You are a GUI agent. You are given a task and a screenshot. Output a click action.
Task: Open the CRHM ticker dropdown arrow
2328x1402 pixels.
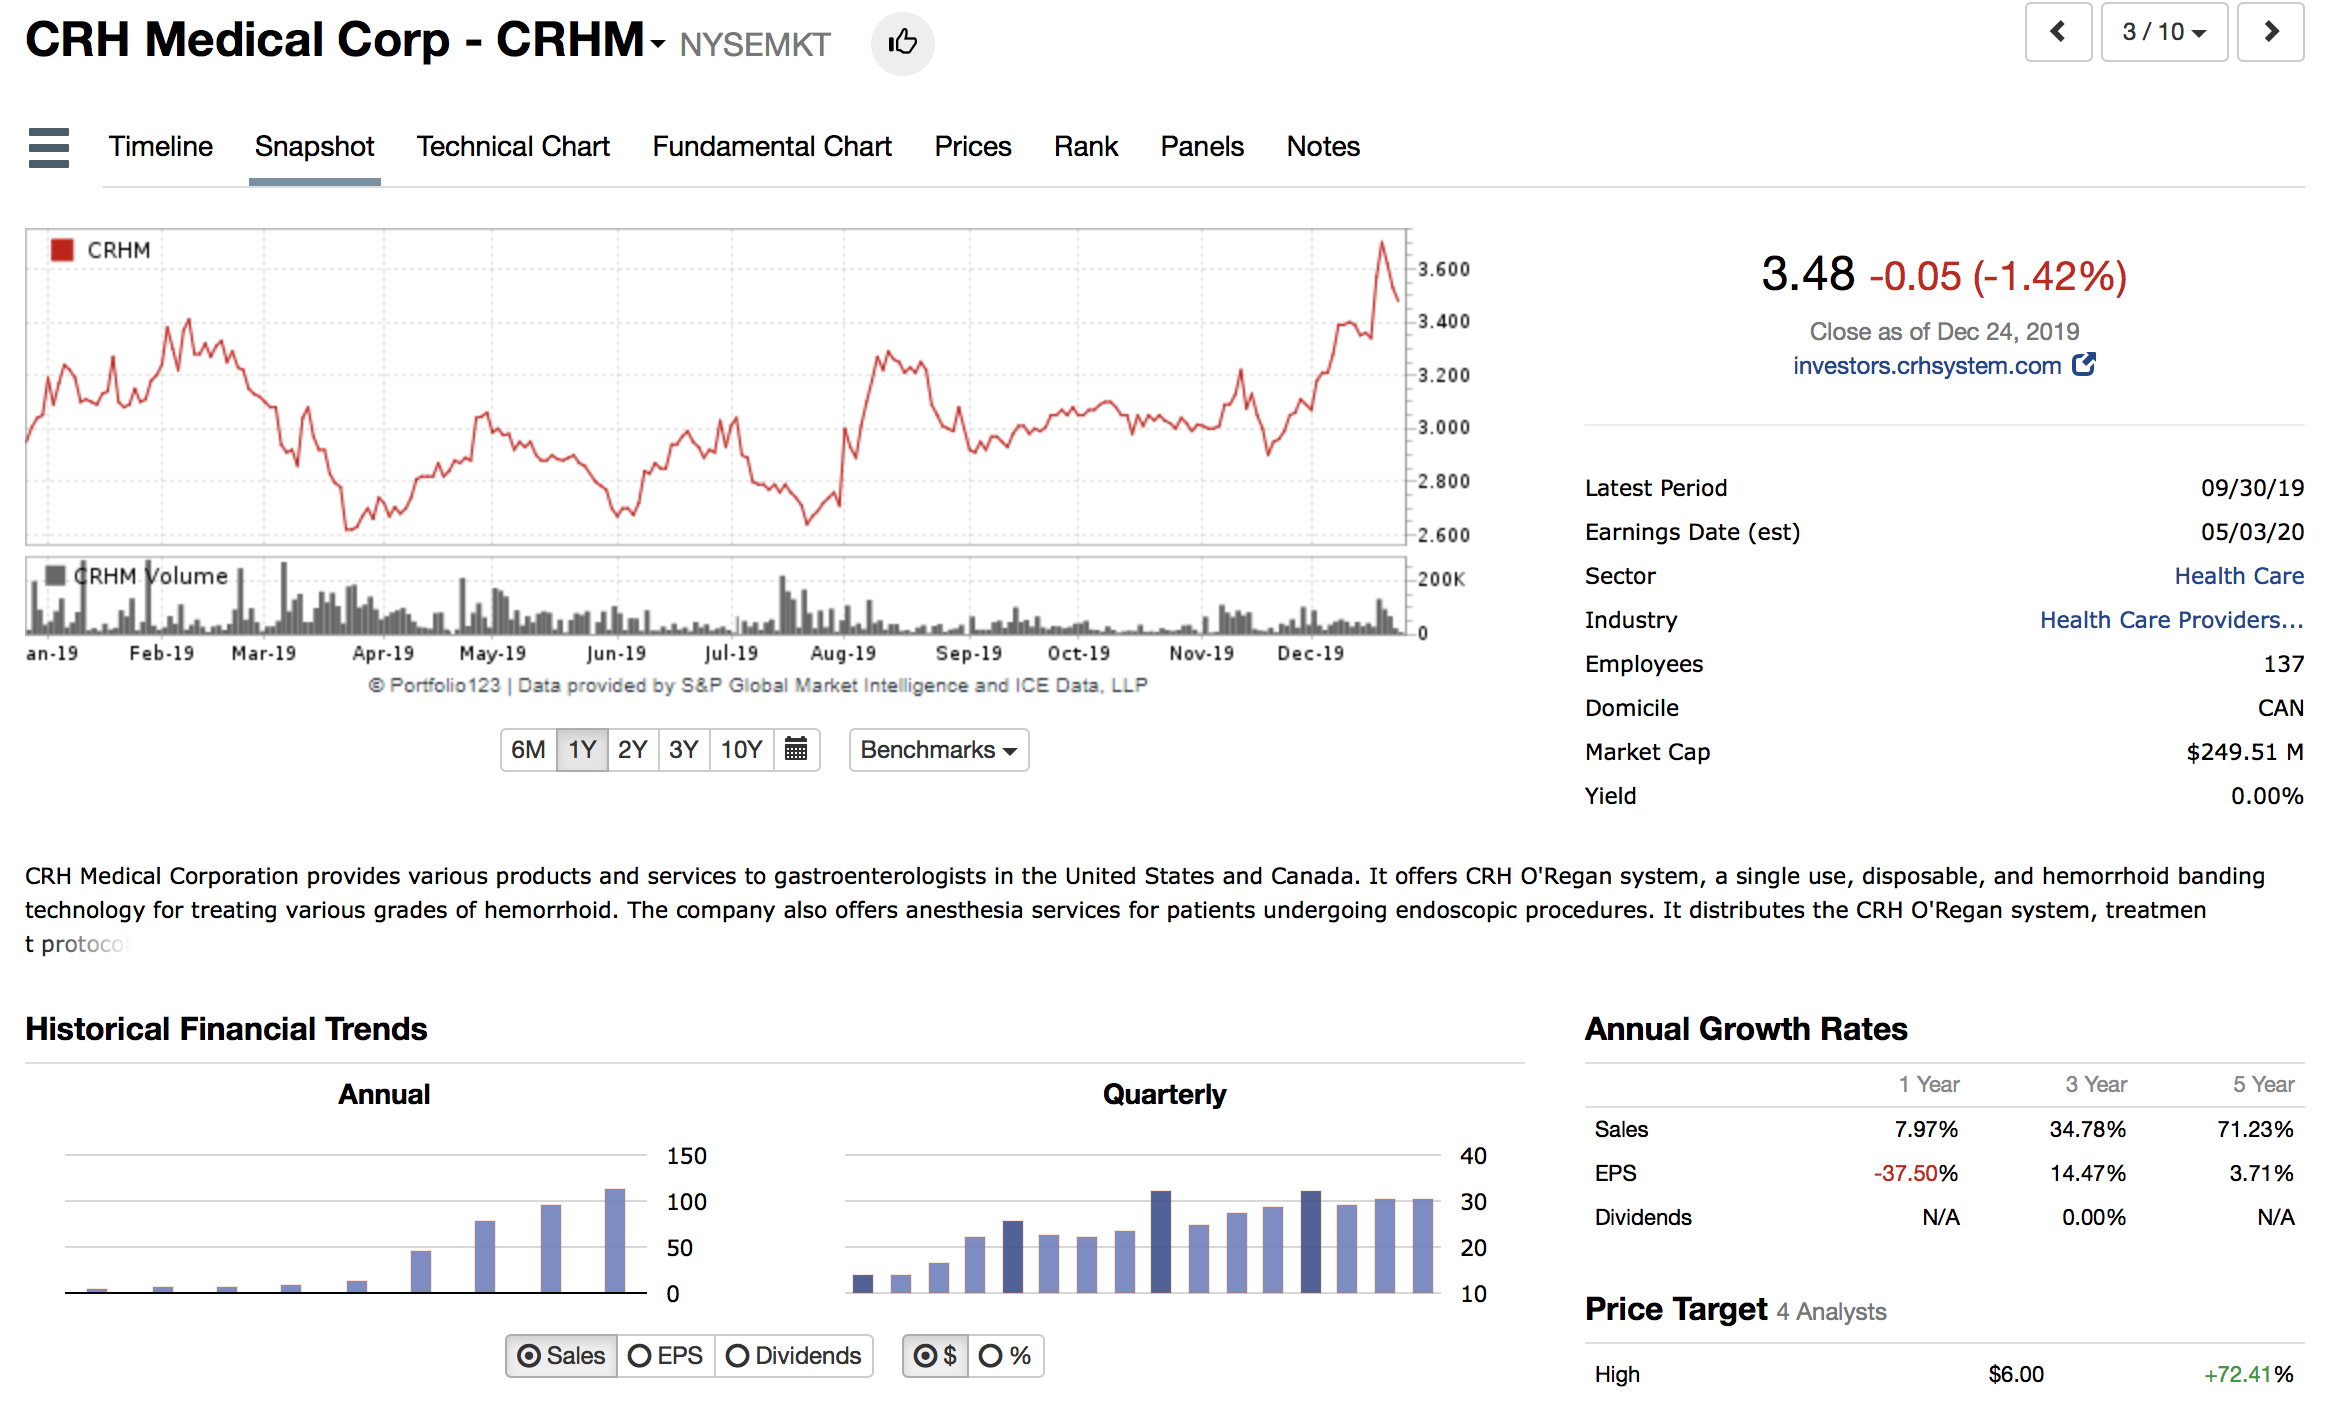[x=657, y=44]
